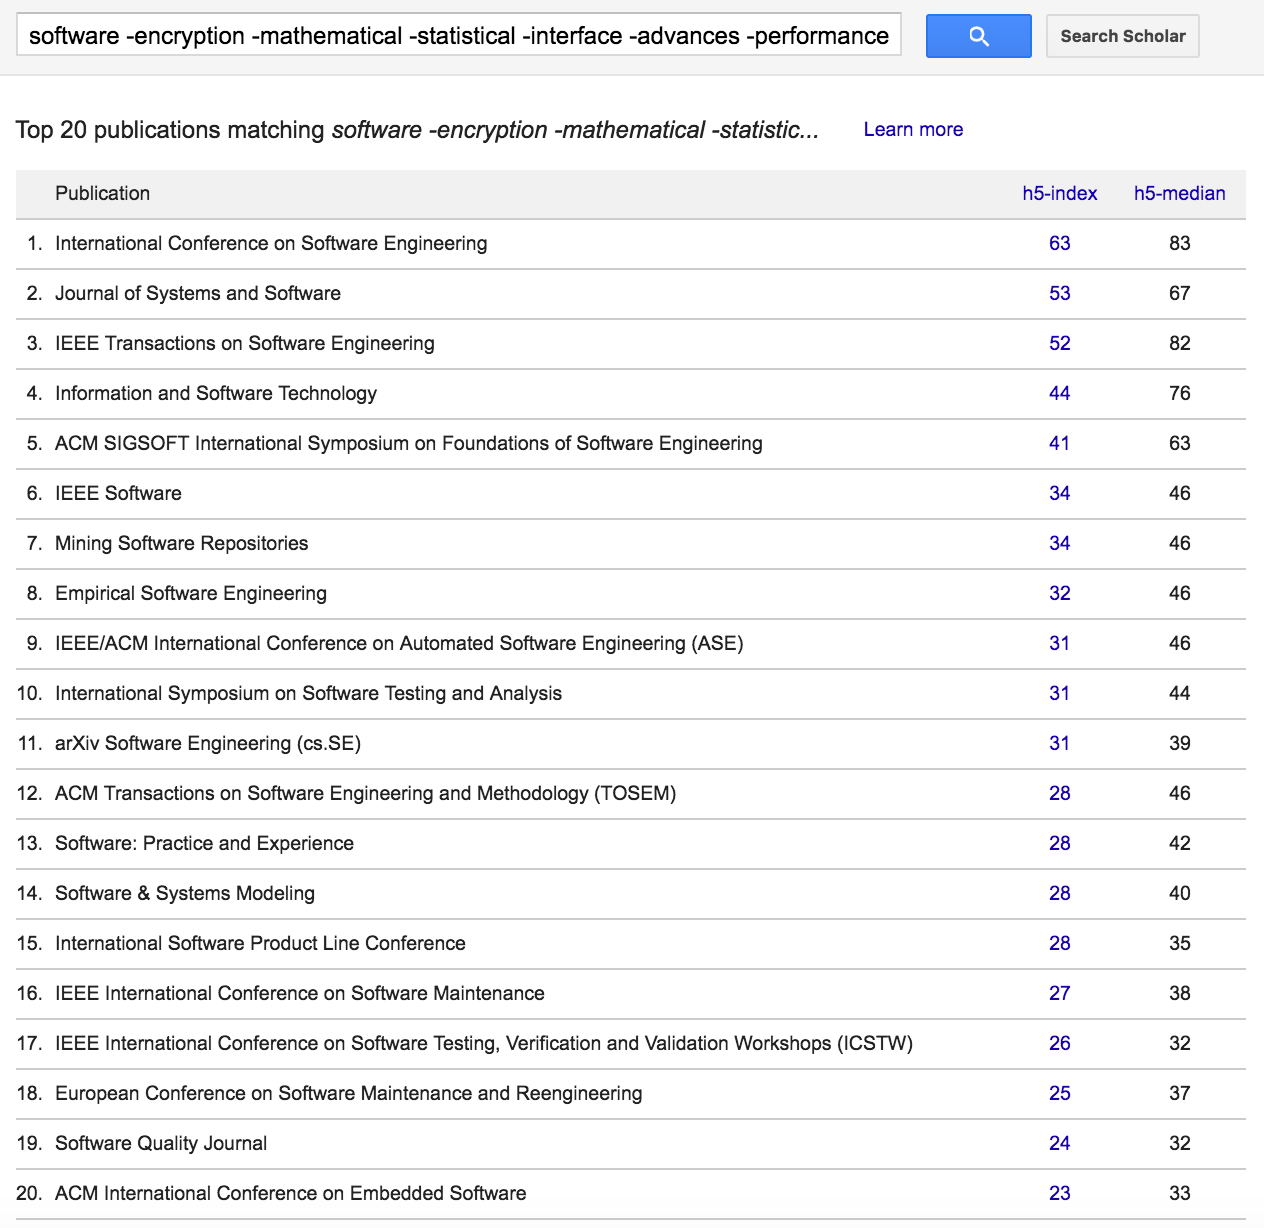Select h5-median value 83 in row 1
The image size is (1264, 1228).
[x=1179, y=243]
